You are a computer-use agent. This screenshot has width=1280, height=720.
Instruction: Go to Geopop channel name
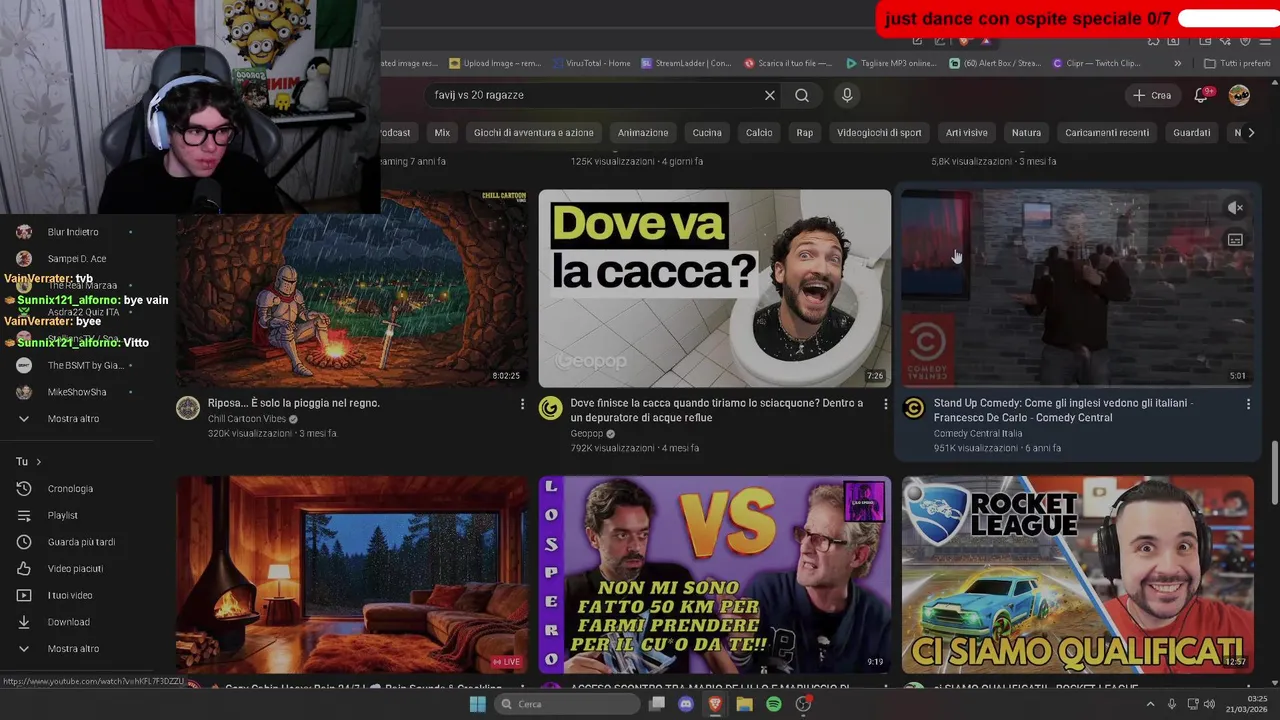[586, 434]
